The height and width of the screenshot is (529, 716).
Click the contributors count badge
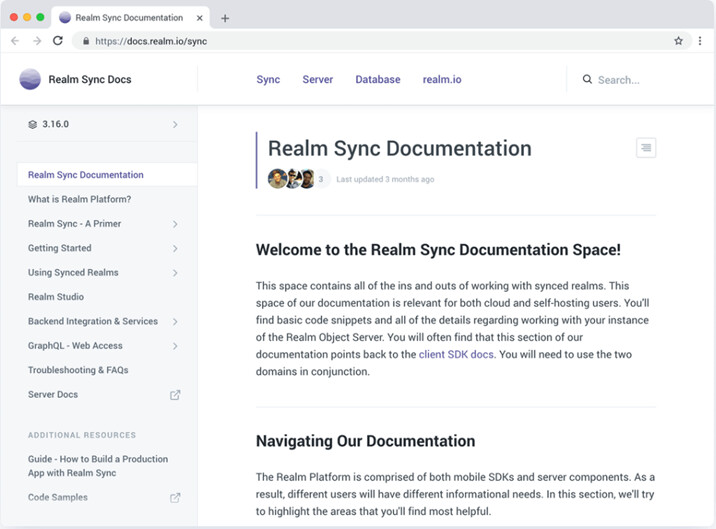pyautogui.click(x=321, y=179)
